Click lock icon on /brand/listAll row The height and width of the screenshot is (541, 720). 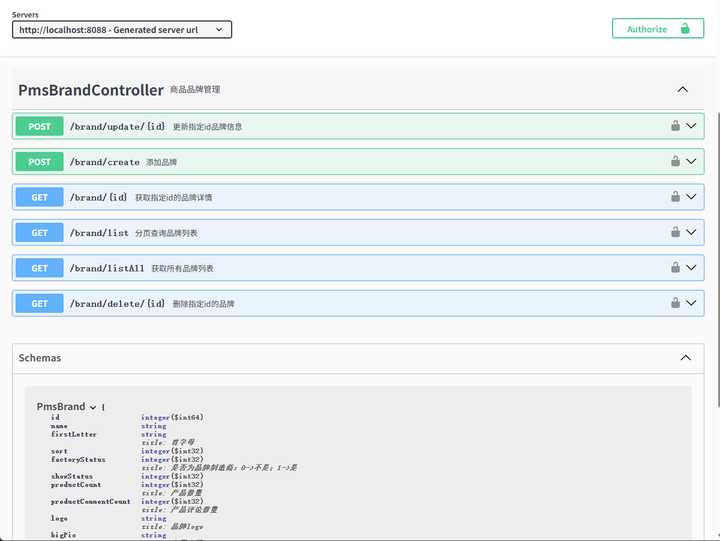[x=675, y=267]
